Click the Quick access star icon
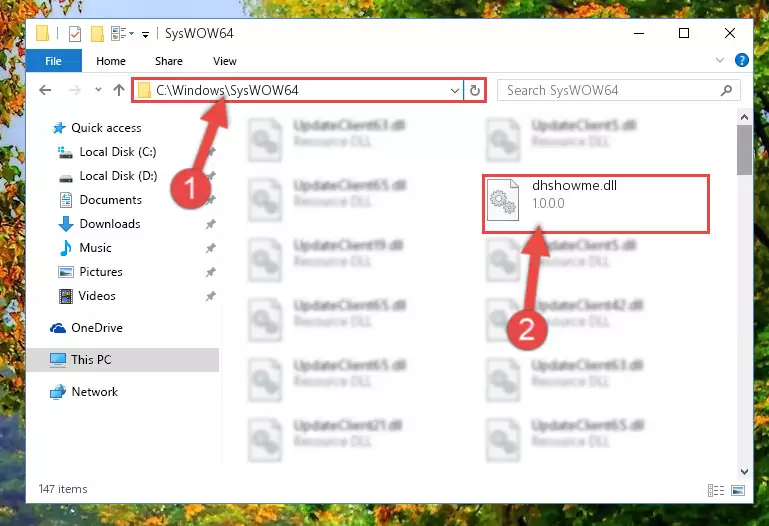 (x=59, y=128)
